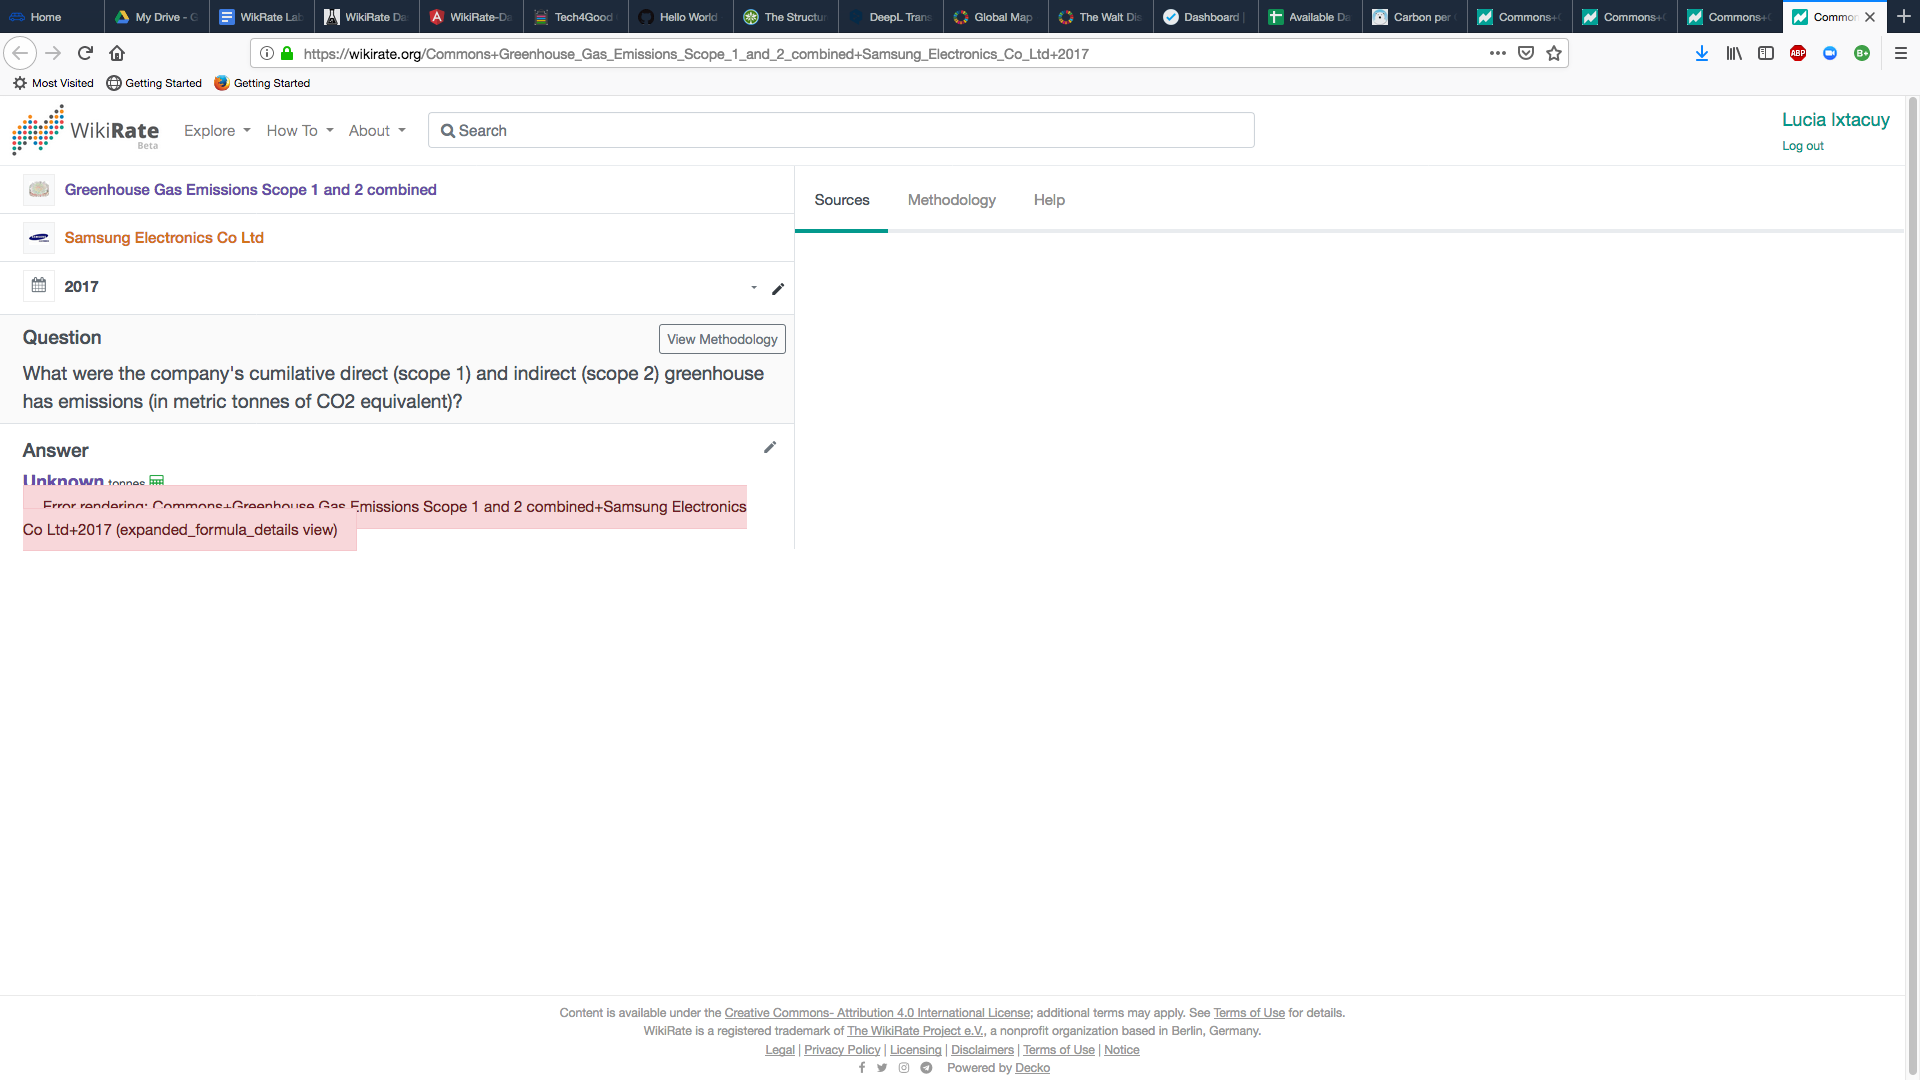Edit the 2017 year with pencil icon
Screen dimensions: 1920x1080
tap(778, 289)
